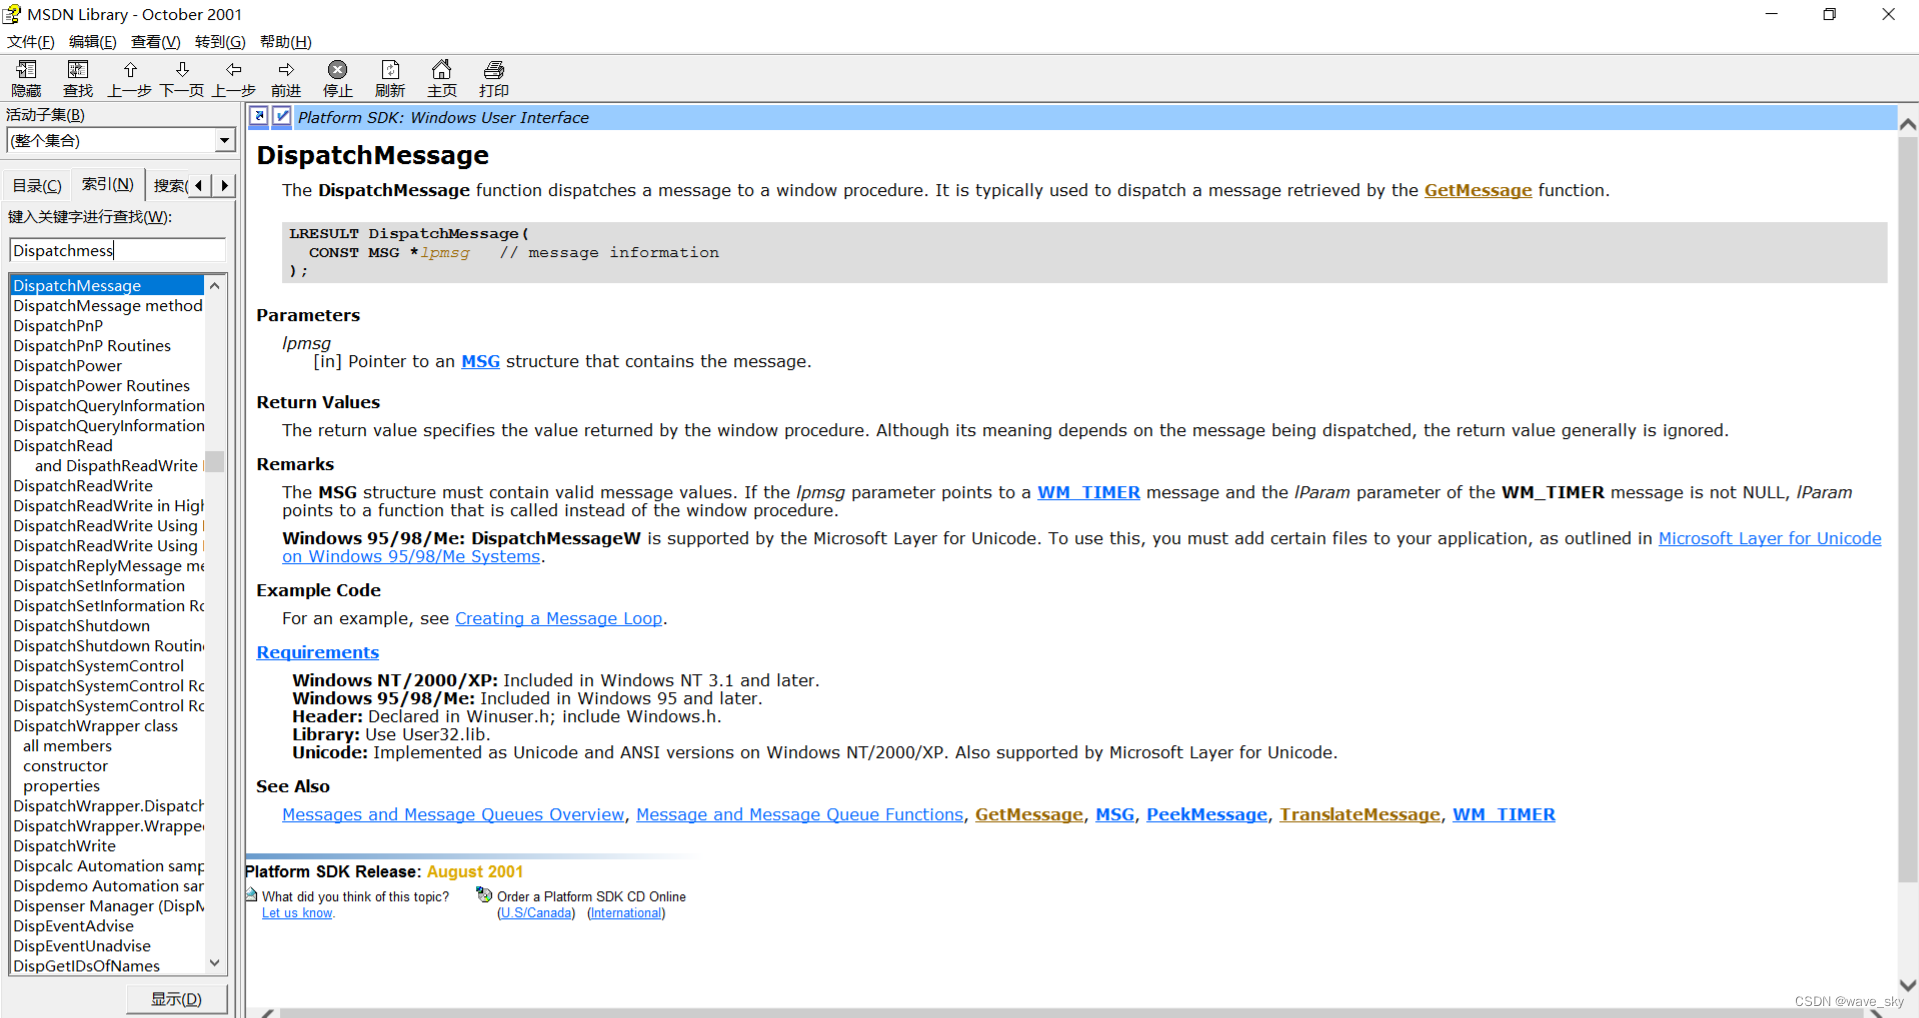Screen dimensions: 1919x1018
Task: Click the note icon next to 'What did you think'
Action: pyautogui.click(x=253, y=895)
